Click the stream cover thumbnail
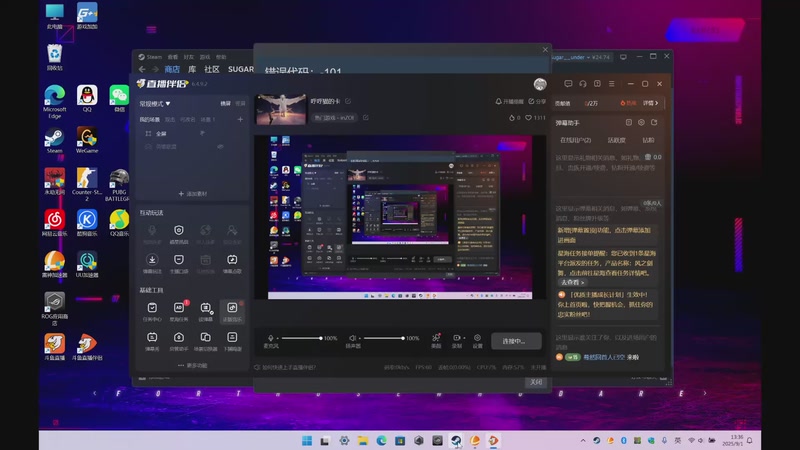The width and height of the screenshot is (800, 450). point(281,110)
